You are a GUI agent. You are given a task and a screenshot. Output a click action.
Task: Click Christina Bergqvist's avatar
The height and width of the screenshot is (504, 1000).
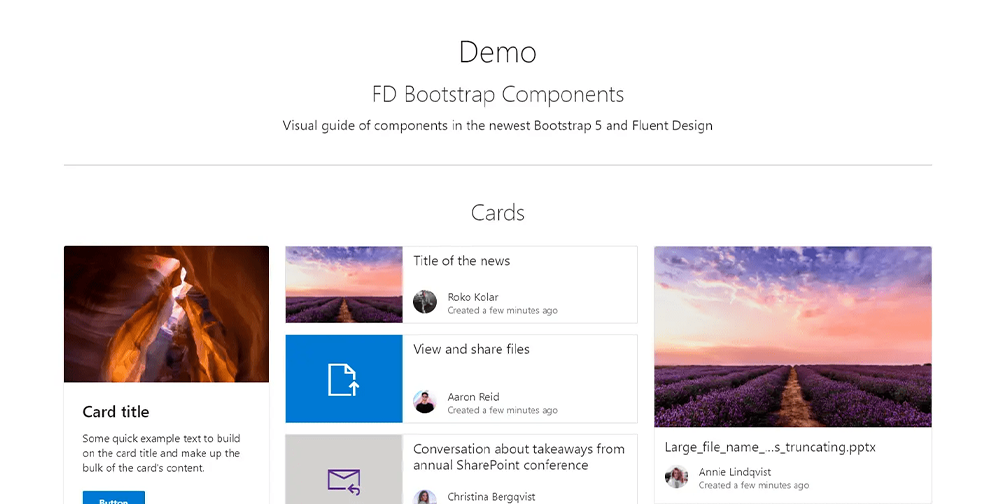point(425,497)
